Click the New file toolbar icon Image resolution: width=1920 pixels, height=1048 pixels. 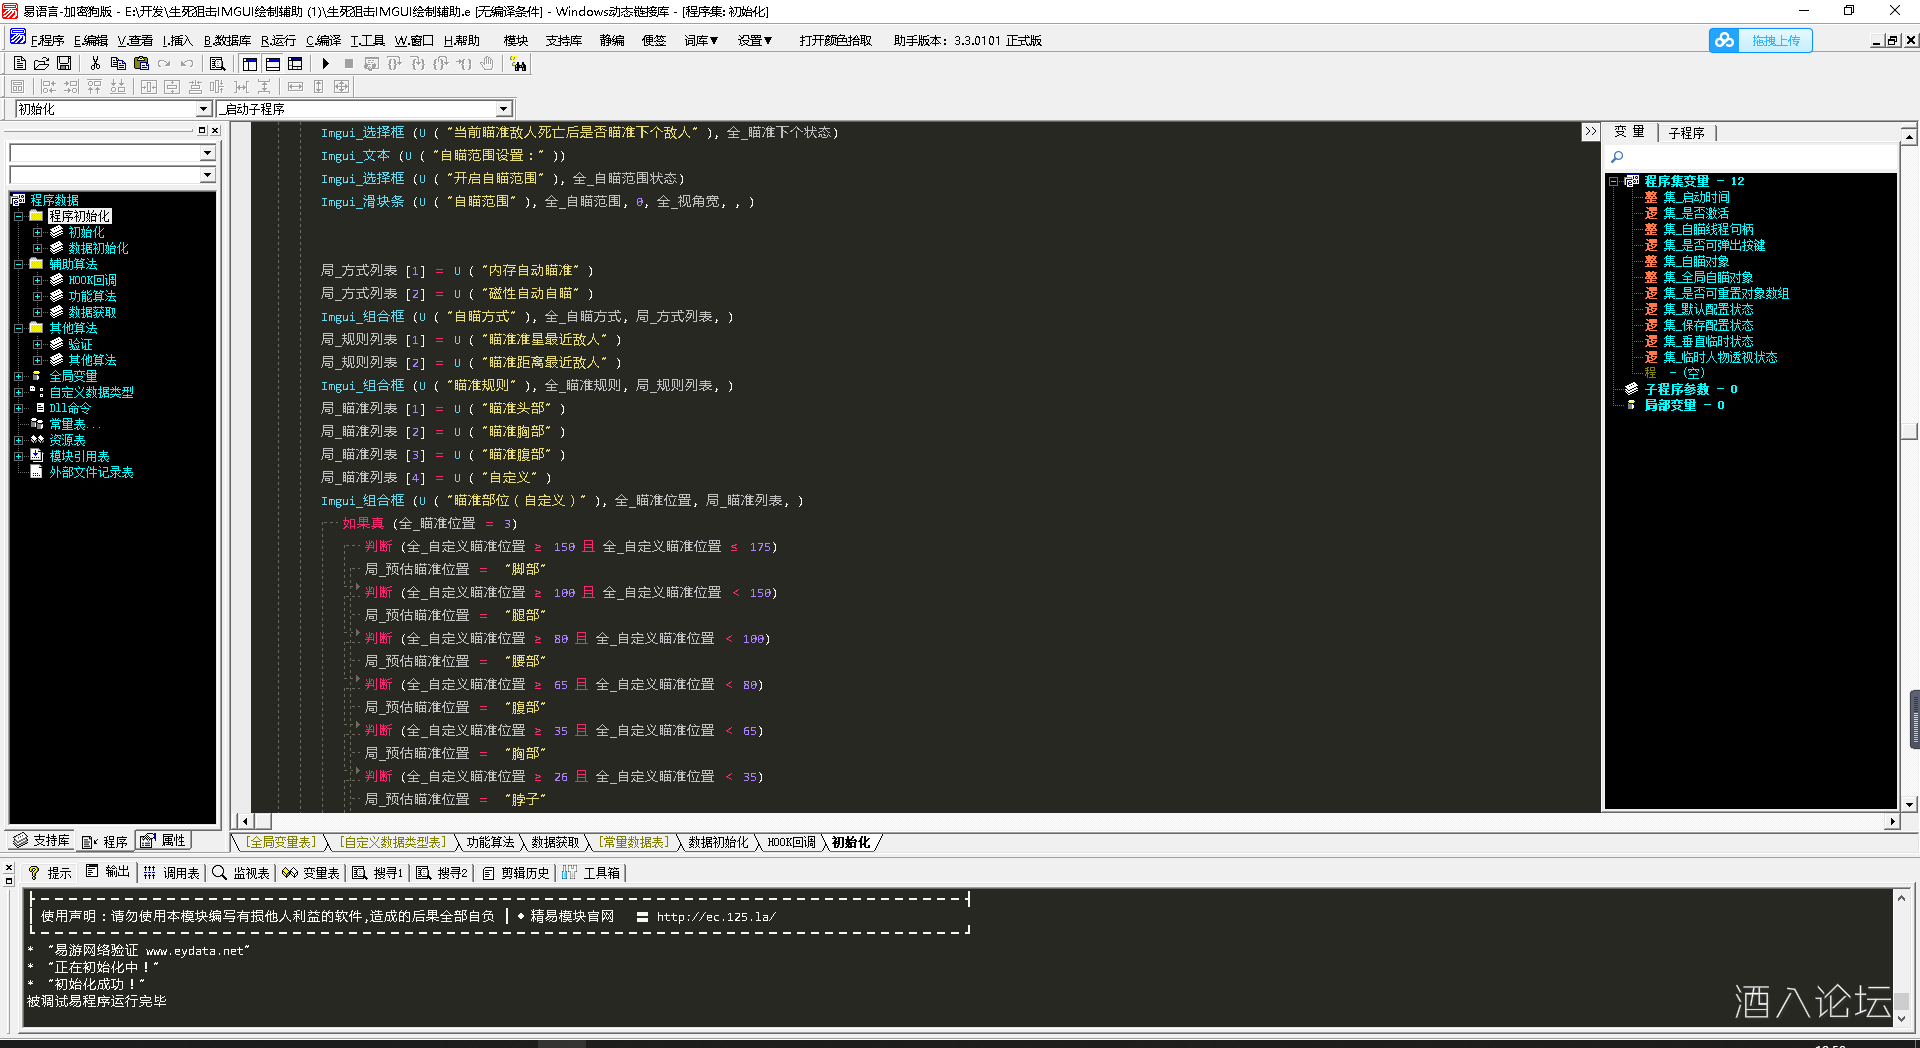coord(19,63)
